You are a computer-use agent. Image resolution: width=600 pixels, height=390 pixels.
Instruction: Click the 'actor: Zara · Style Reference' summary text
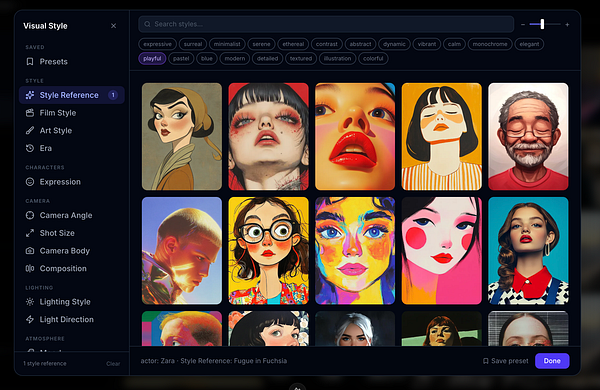(x=214, y=361)
